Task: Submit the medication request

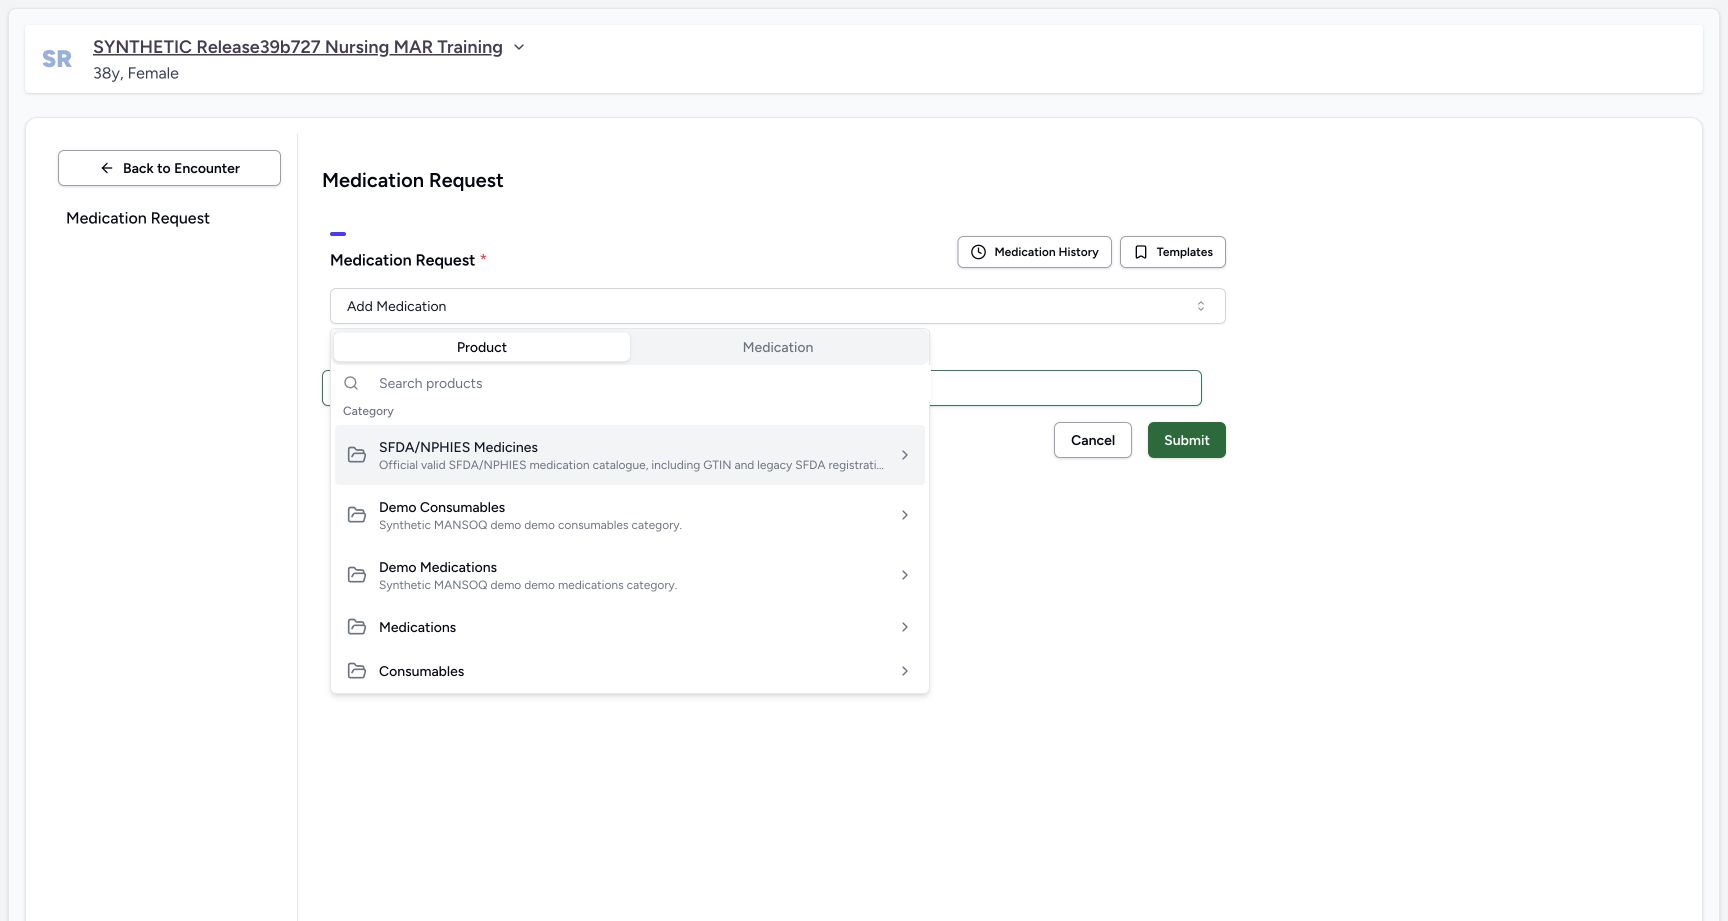Action: coord(1187,440)
